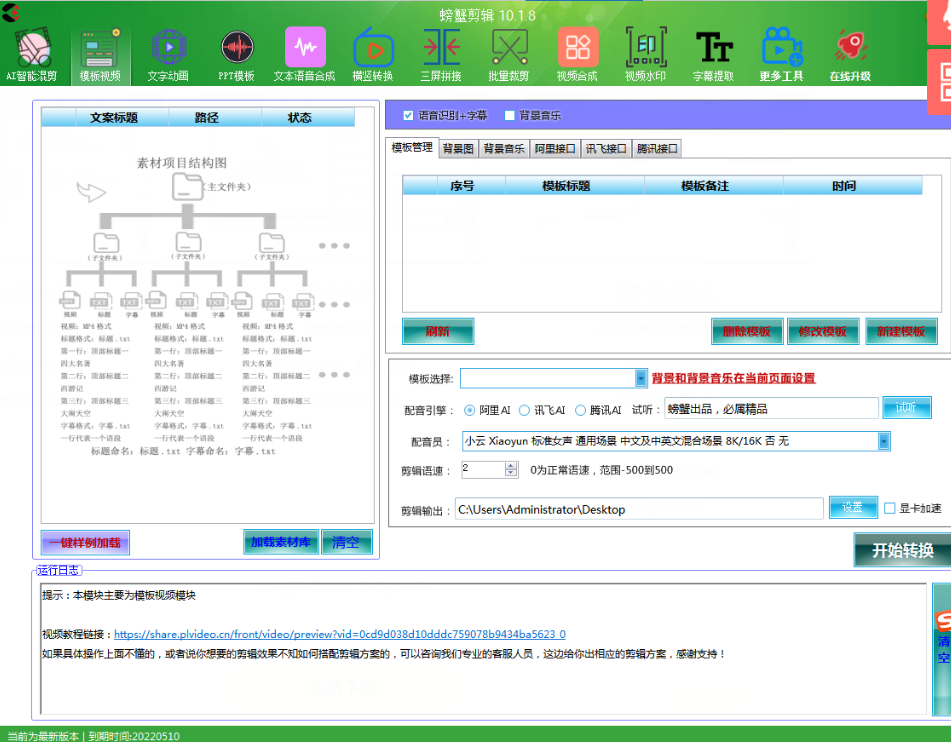Select the 文字动画 tool

tap(168, 50)
